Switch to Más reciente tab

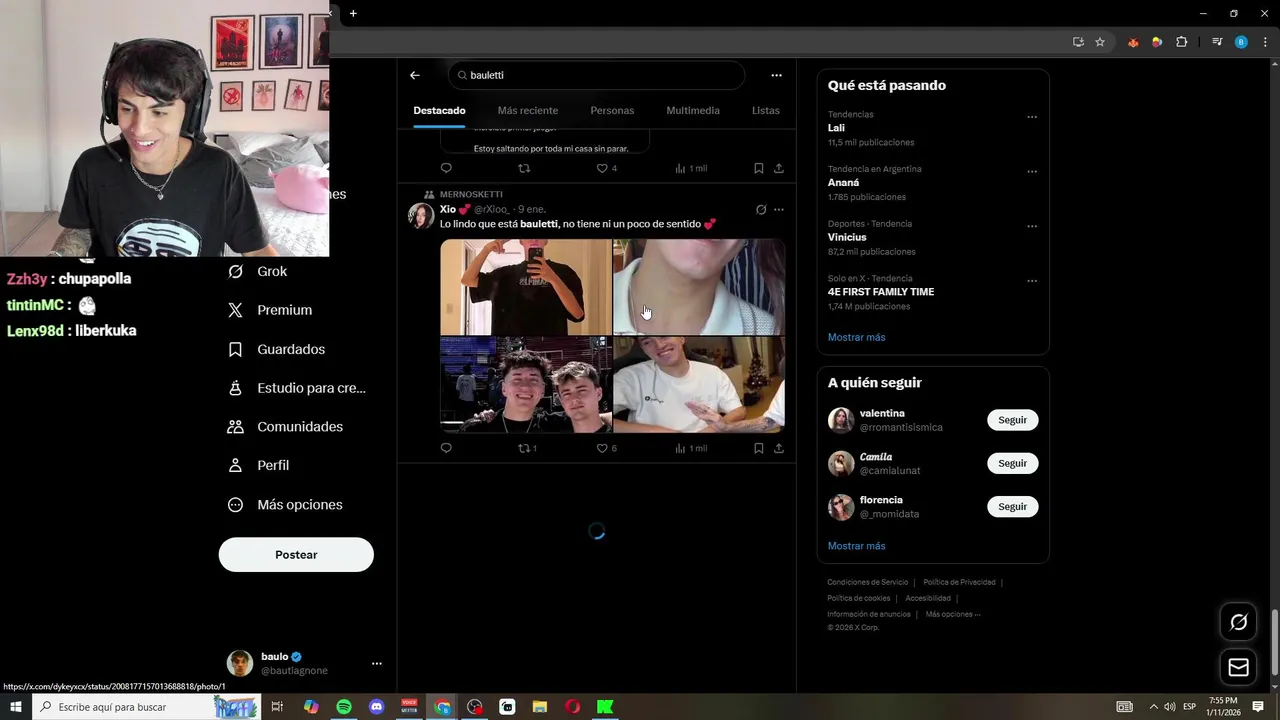point(528,110)
